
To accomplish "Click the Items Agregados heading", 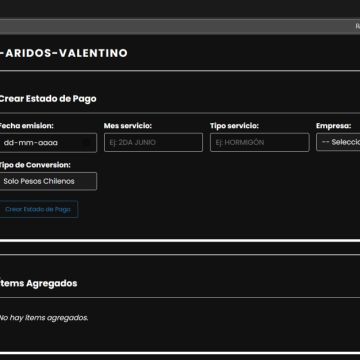I will 38,283.
